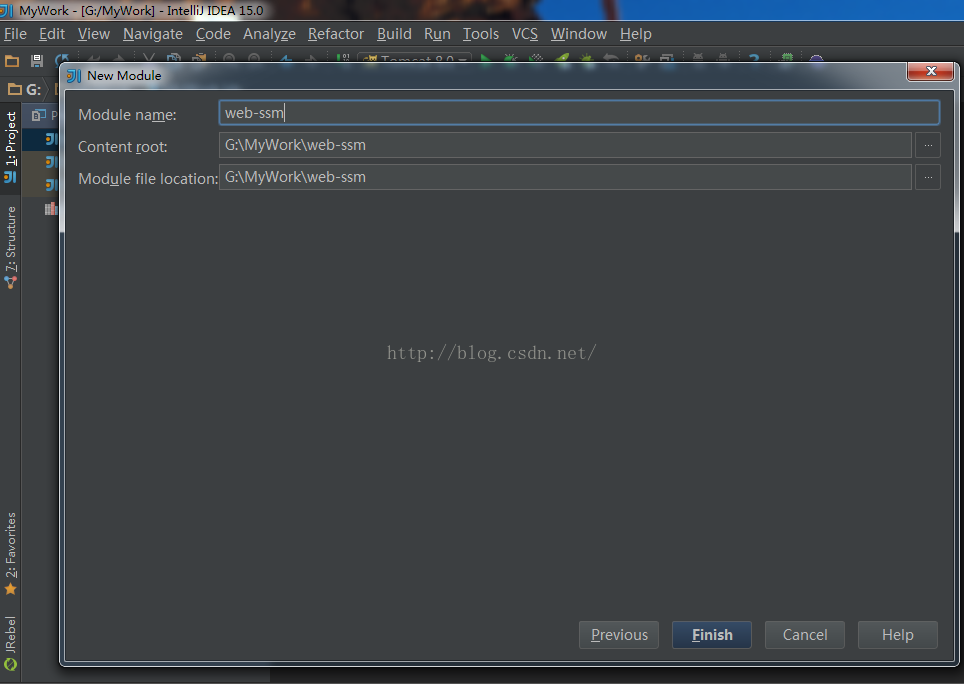The image size is (964, 684).
Task: Open the VCS menu
Action: [524, 34]
